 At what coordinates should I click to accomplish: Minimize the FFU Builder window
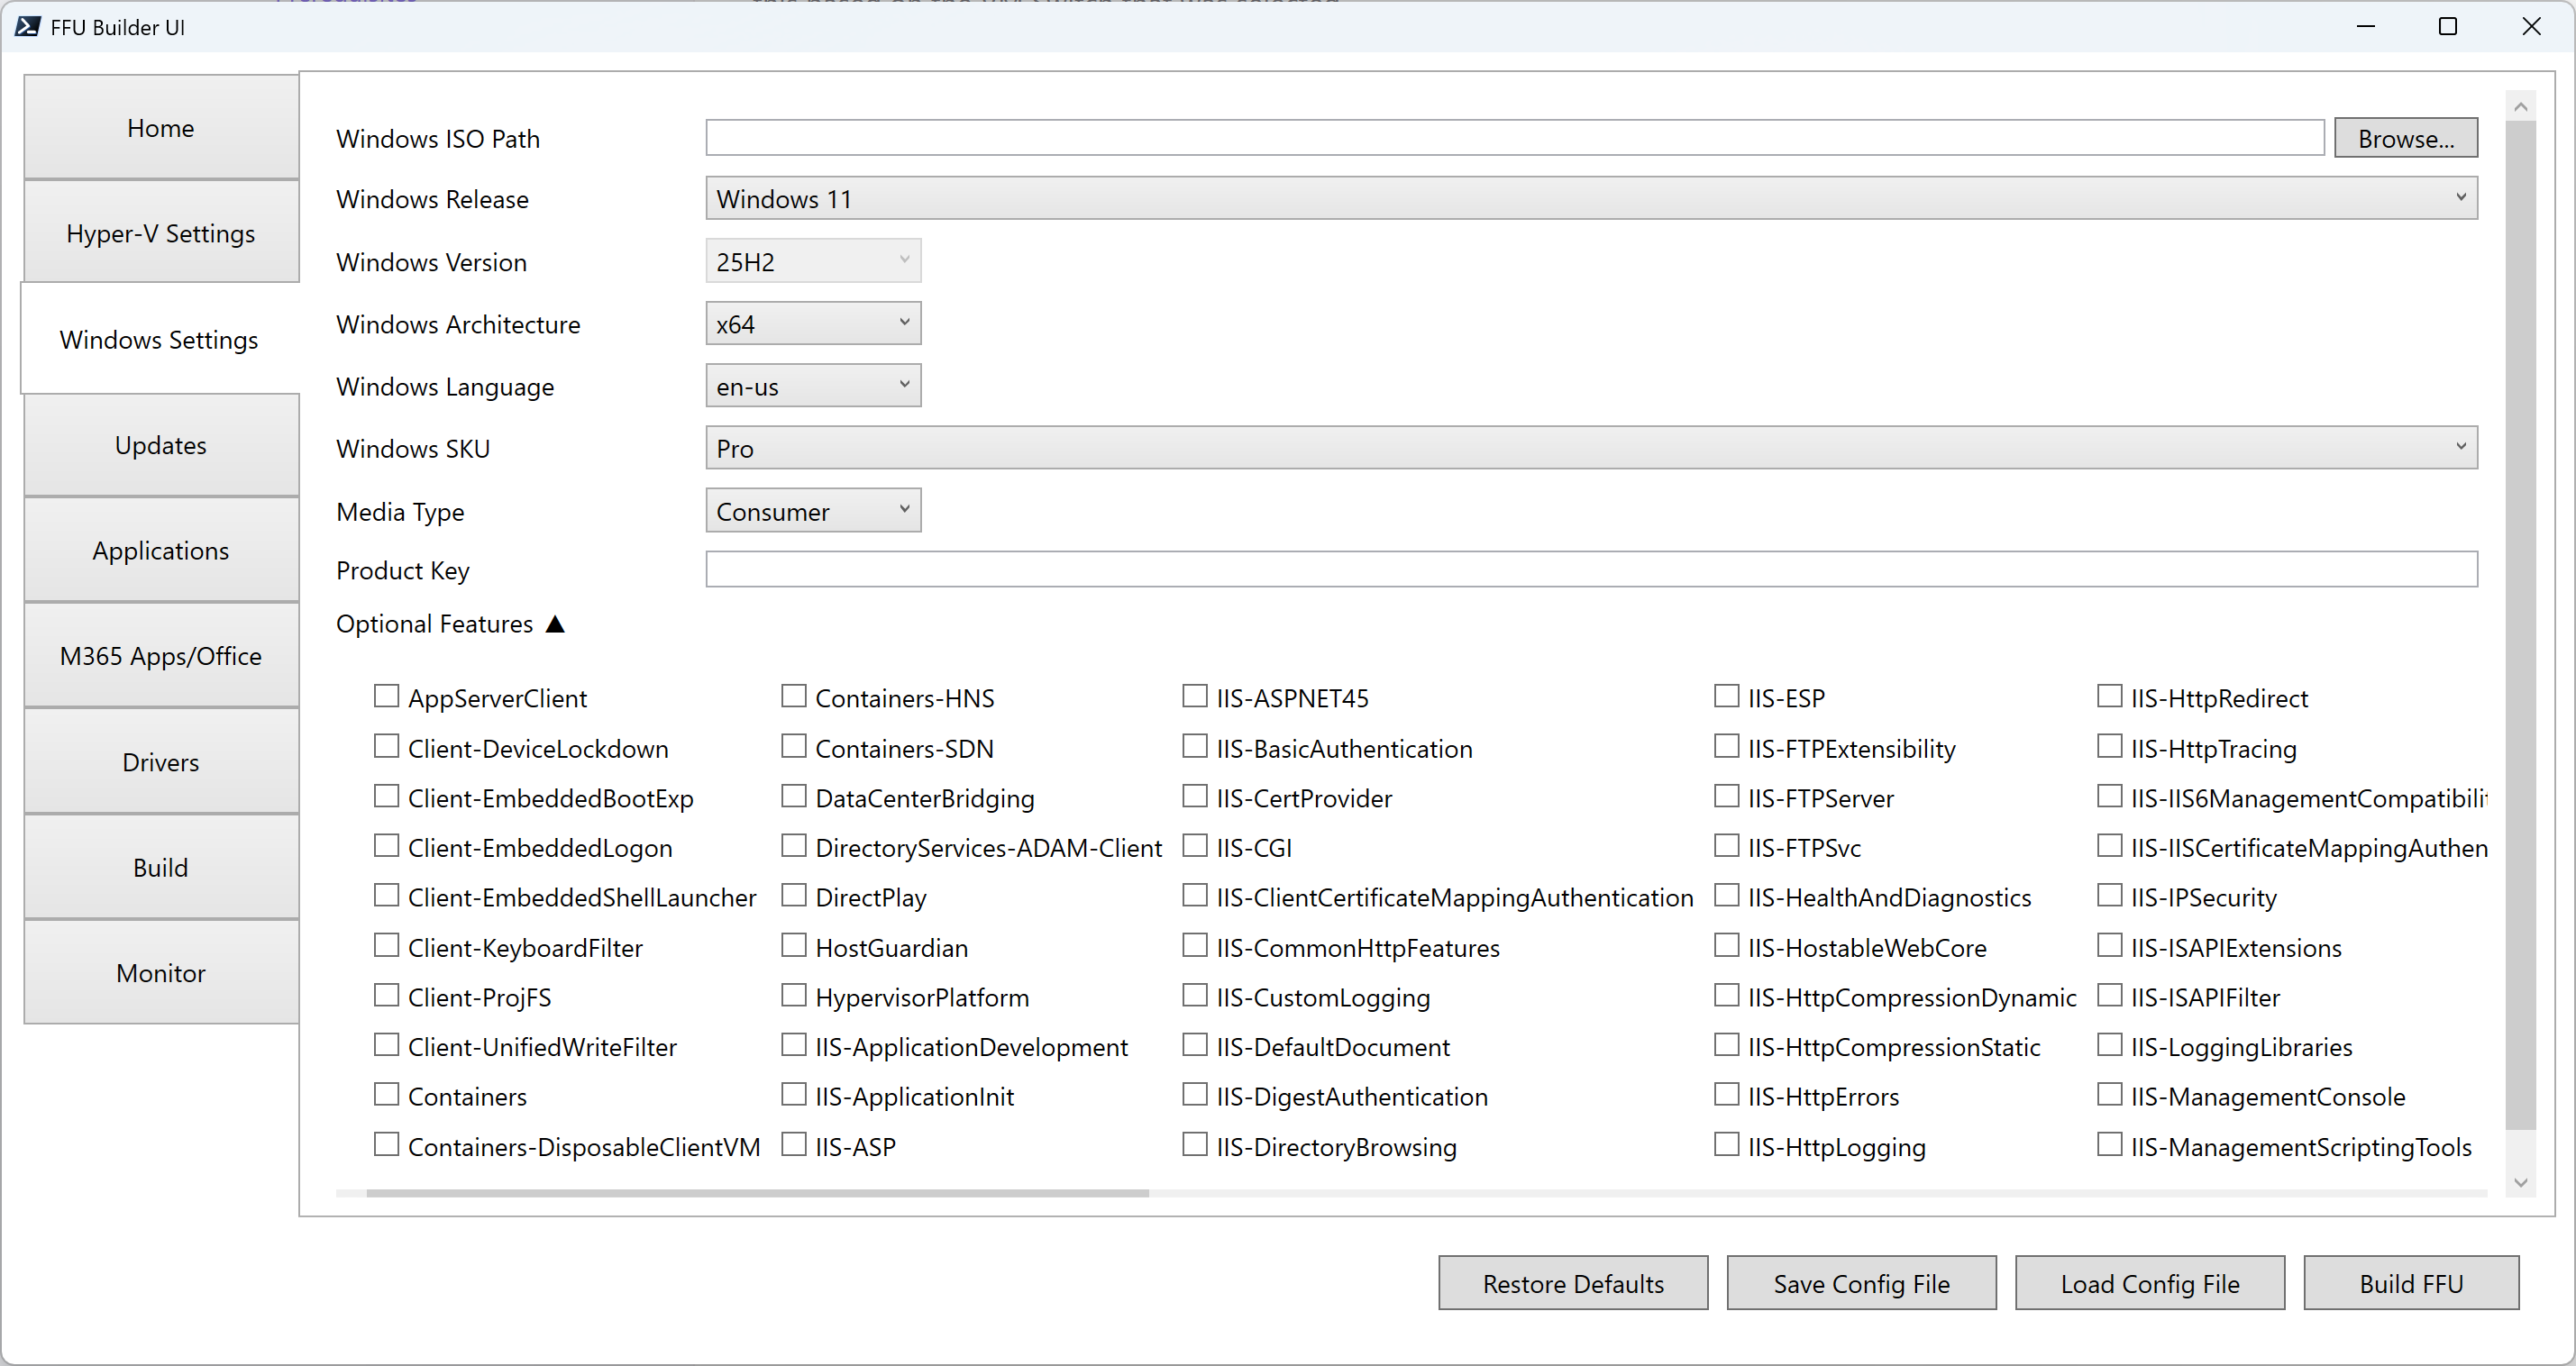pyautogui.click(x=2365, y=27)
